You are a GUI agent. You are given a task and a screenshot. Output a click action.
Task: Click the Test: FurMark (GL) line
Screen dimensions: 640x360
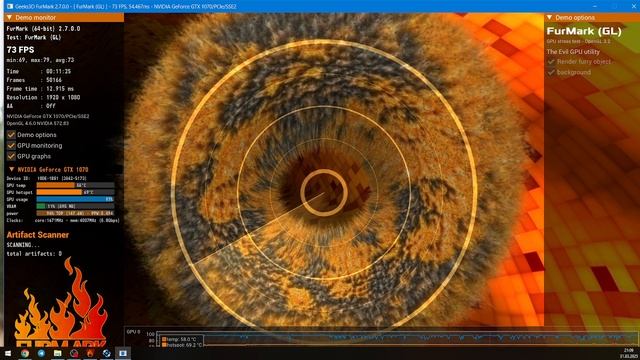(34, 37)
